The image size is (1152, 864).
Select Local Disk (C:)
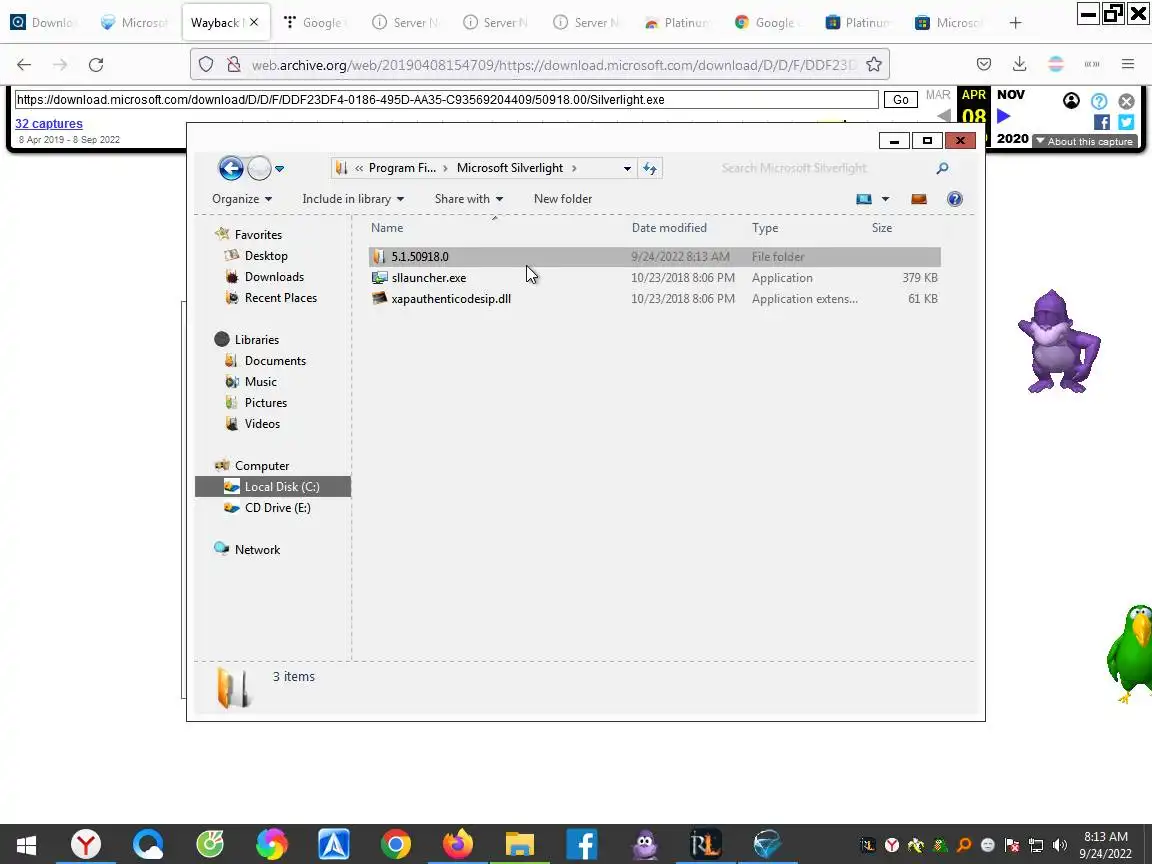pos(273,486)
